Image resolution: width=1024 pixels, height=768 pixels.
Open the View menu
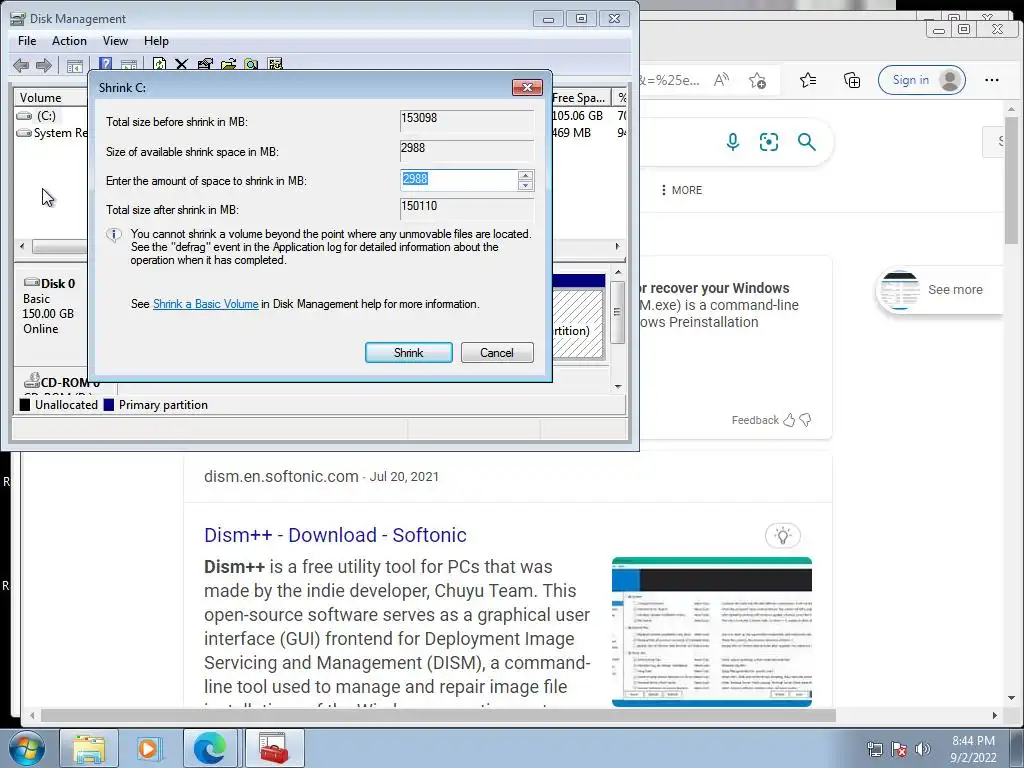click(x=115, y=40)
